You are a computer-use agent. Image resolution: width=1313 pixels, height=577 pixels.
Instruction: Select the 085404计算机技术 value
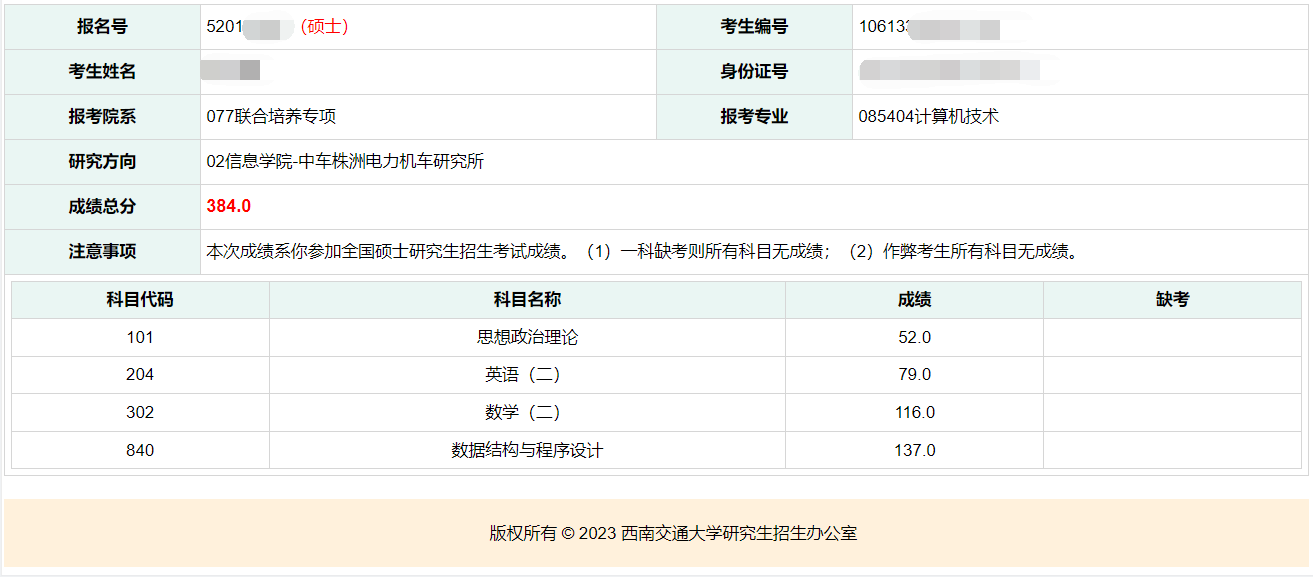click(928, 117)
